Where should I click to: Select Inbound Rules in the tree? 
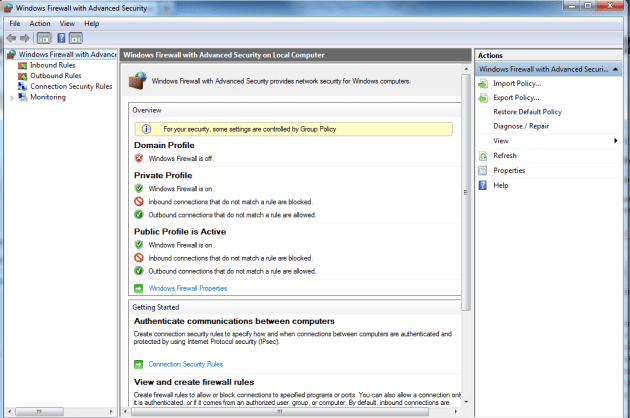53,65
